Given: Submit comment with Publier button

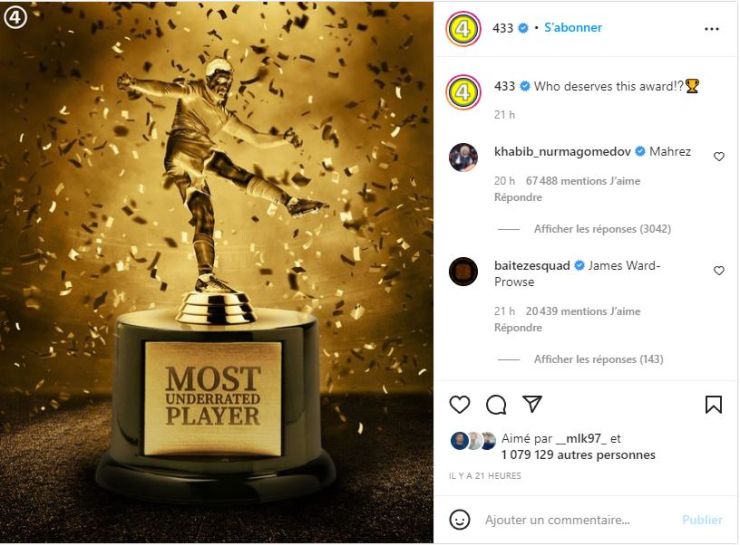Looking at the screenshot, I should [702, 520].
